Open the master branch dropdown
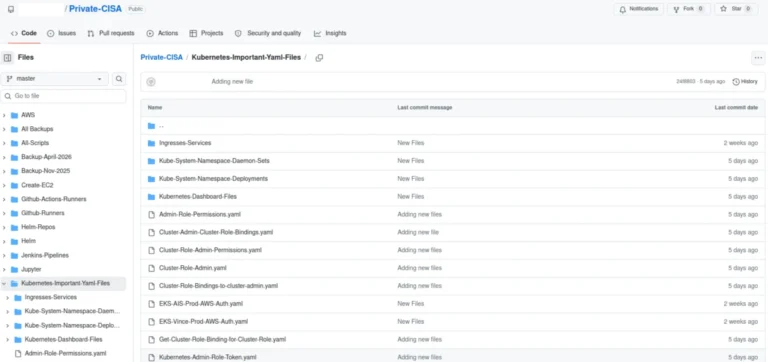768x362 pixels. [54, 78]
